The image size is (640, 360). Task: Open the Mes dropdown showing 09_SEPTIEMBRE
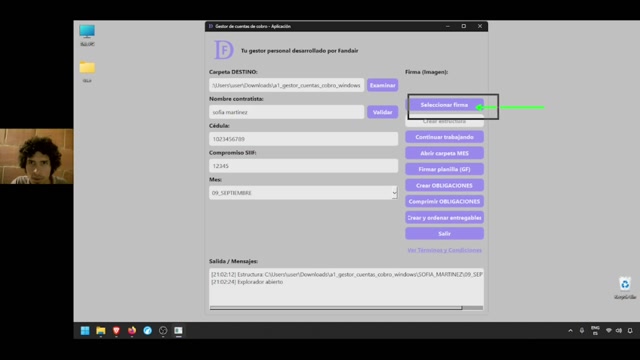(x=303, y=193)
